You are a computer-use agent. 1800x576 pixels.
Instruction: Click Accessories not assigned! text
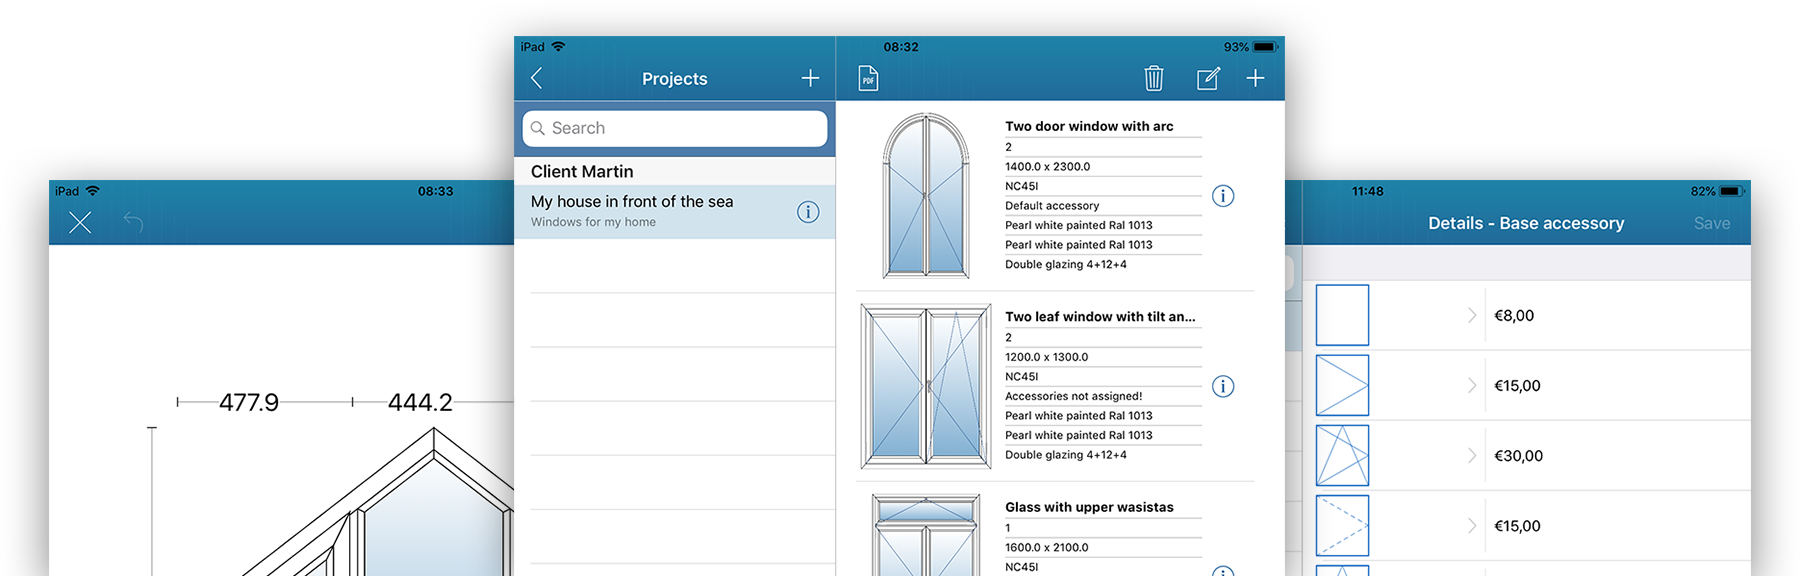1073,396
